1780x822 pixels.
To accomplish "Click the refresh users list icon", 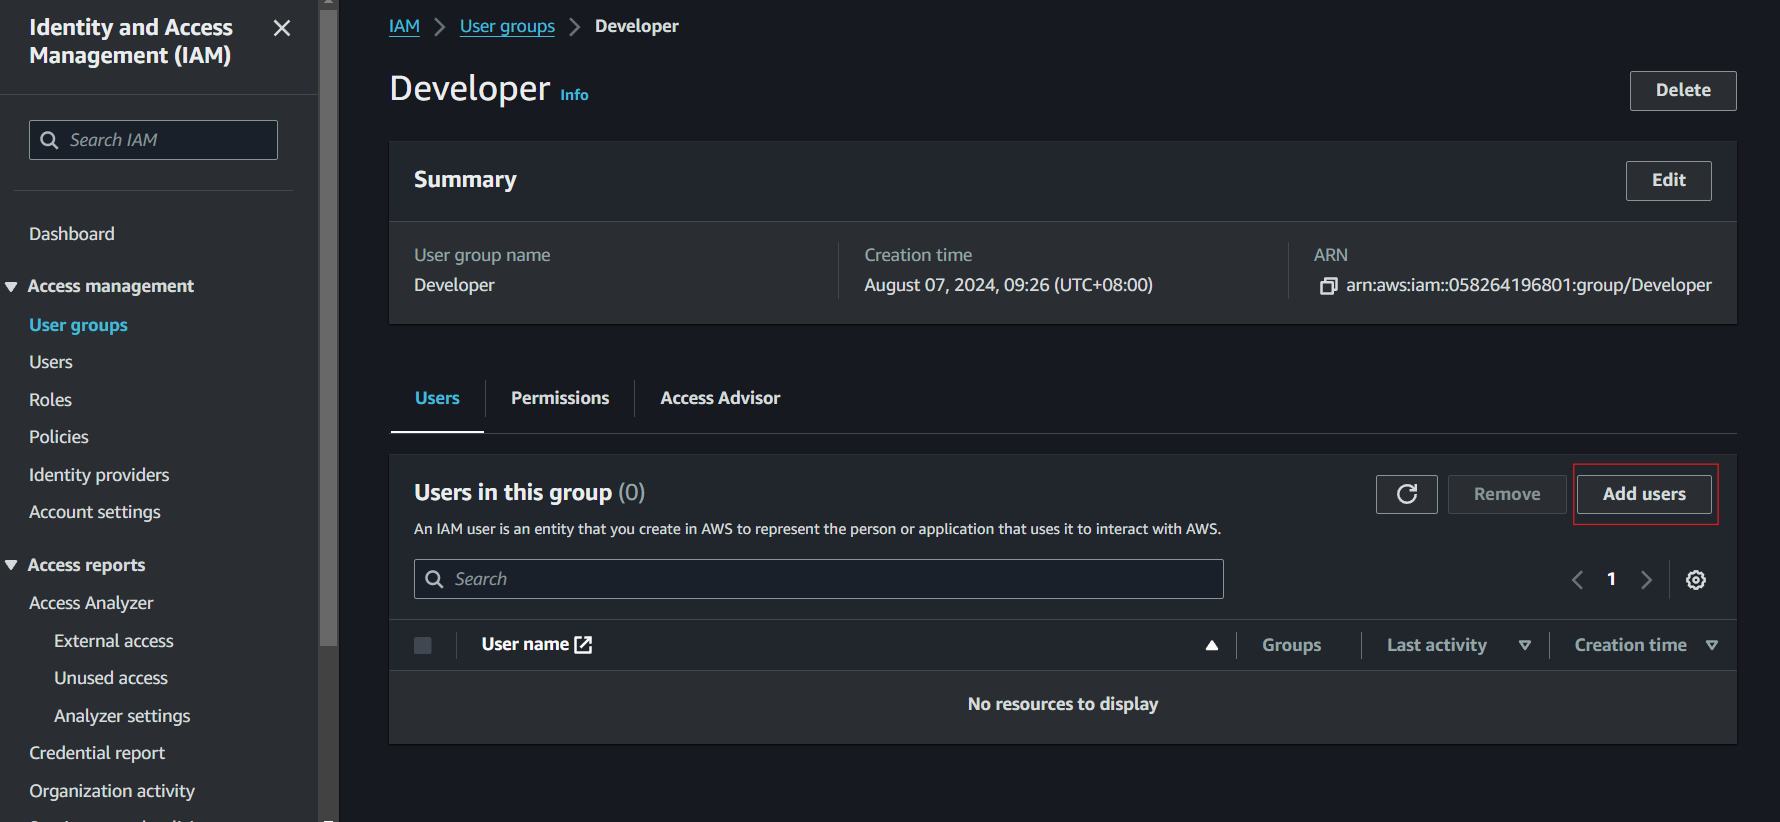I will click(x=1406, y=494).
